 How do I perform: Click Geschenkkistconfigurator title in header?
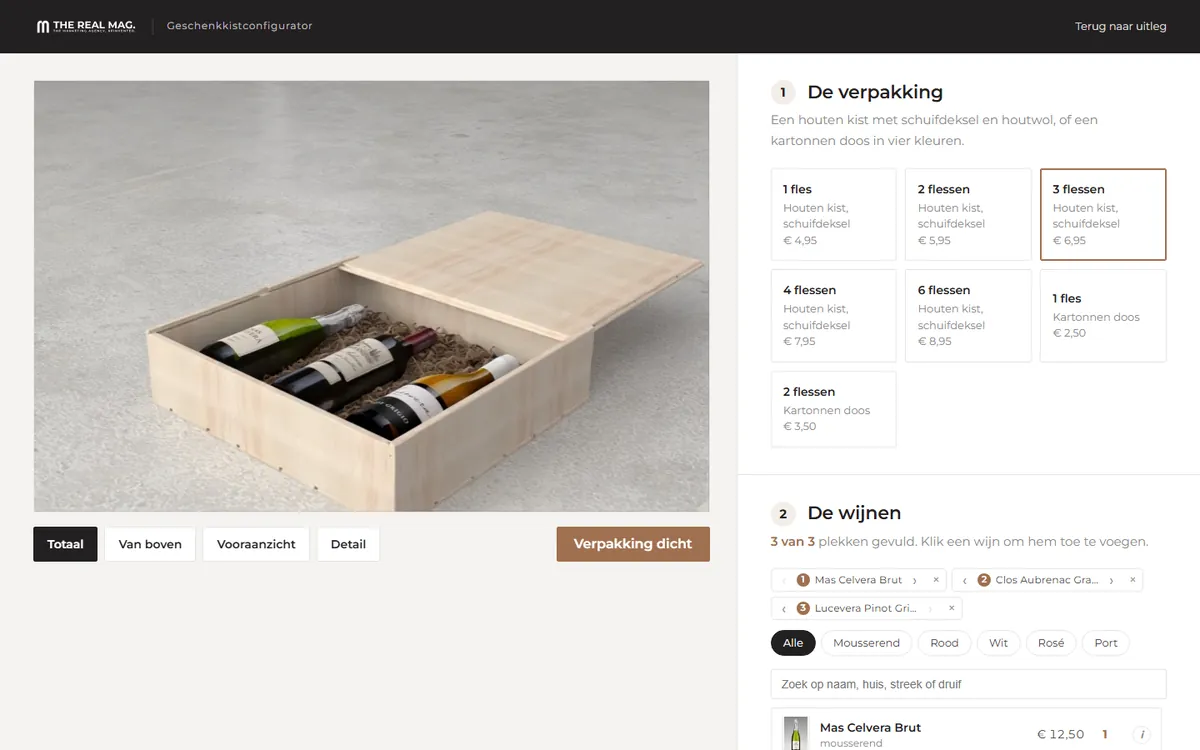240,26
